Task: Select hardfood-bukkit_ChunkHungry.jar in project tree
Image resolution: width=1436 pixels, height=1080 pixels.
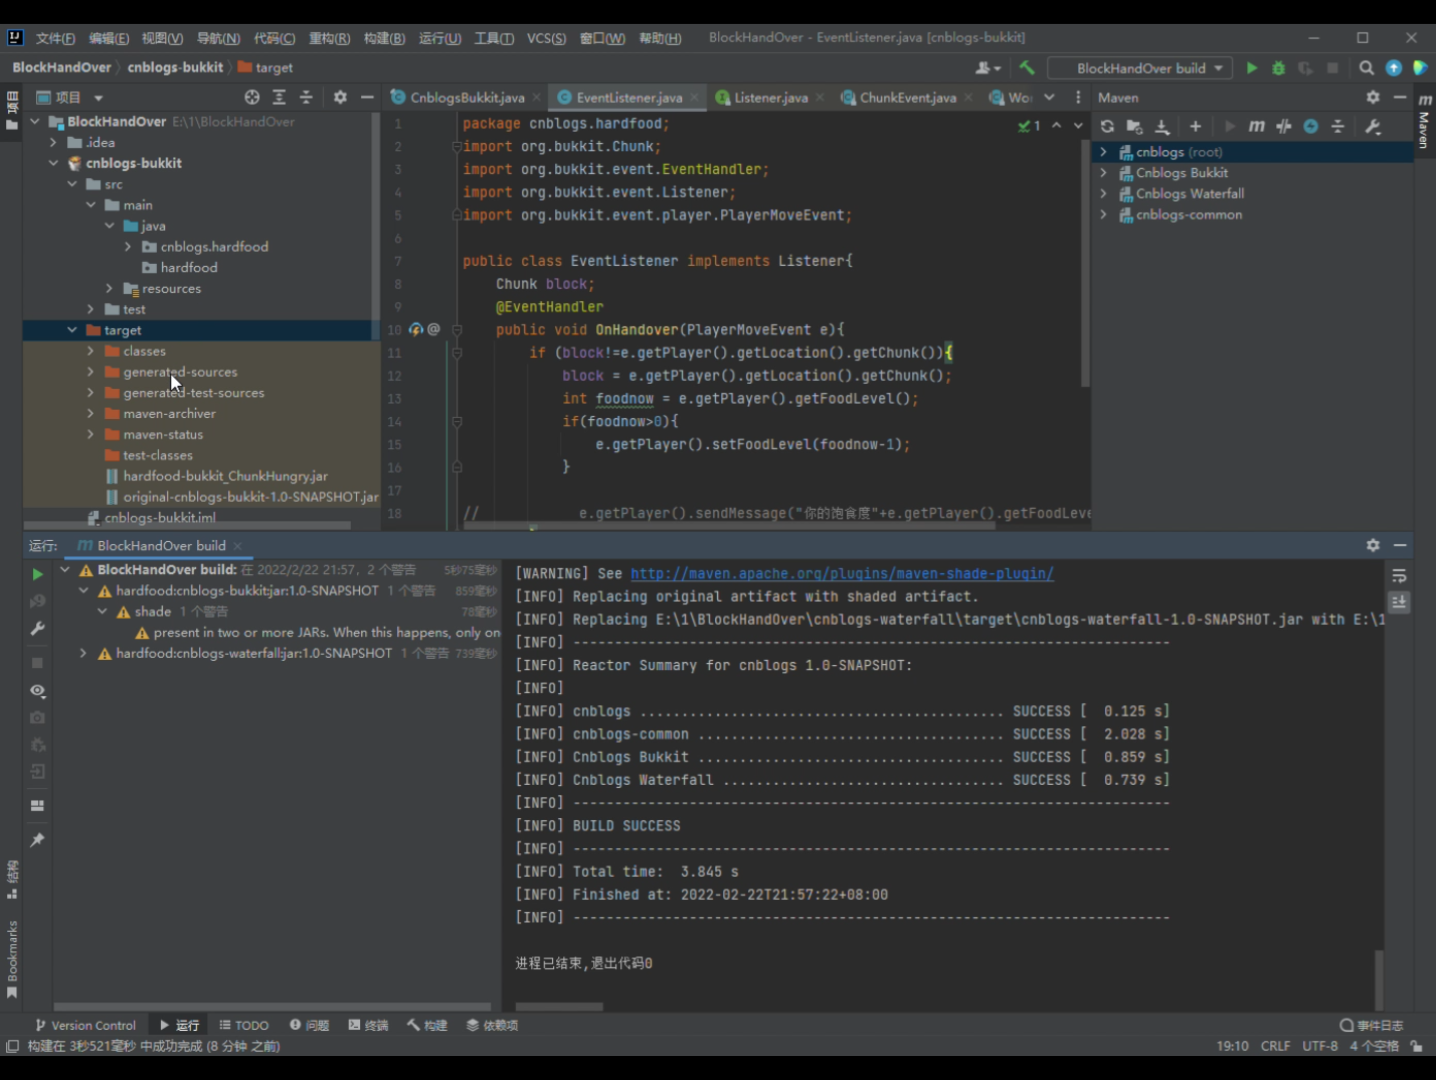Action: [225, 476]
